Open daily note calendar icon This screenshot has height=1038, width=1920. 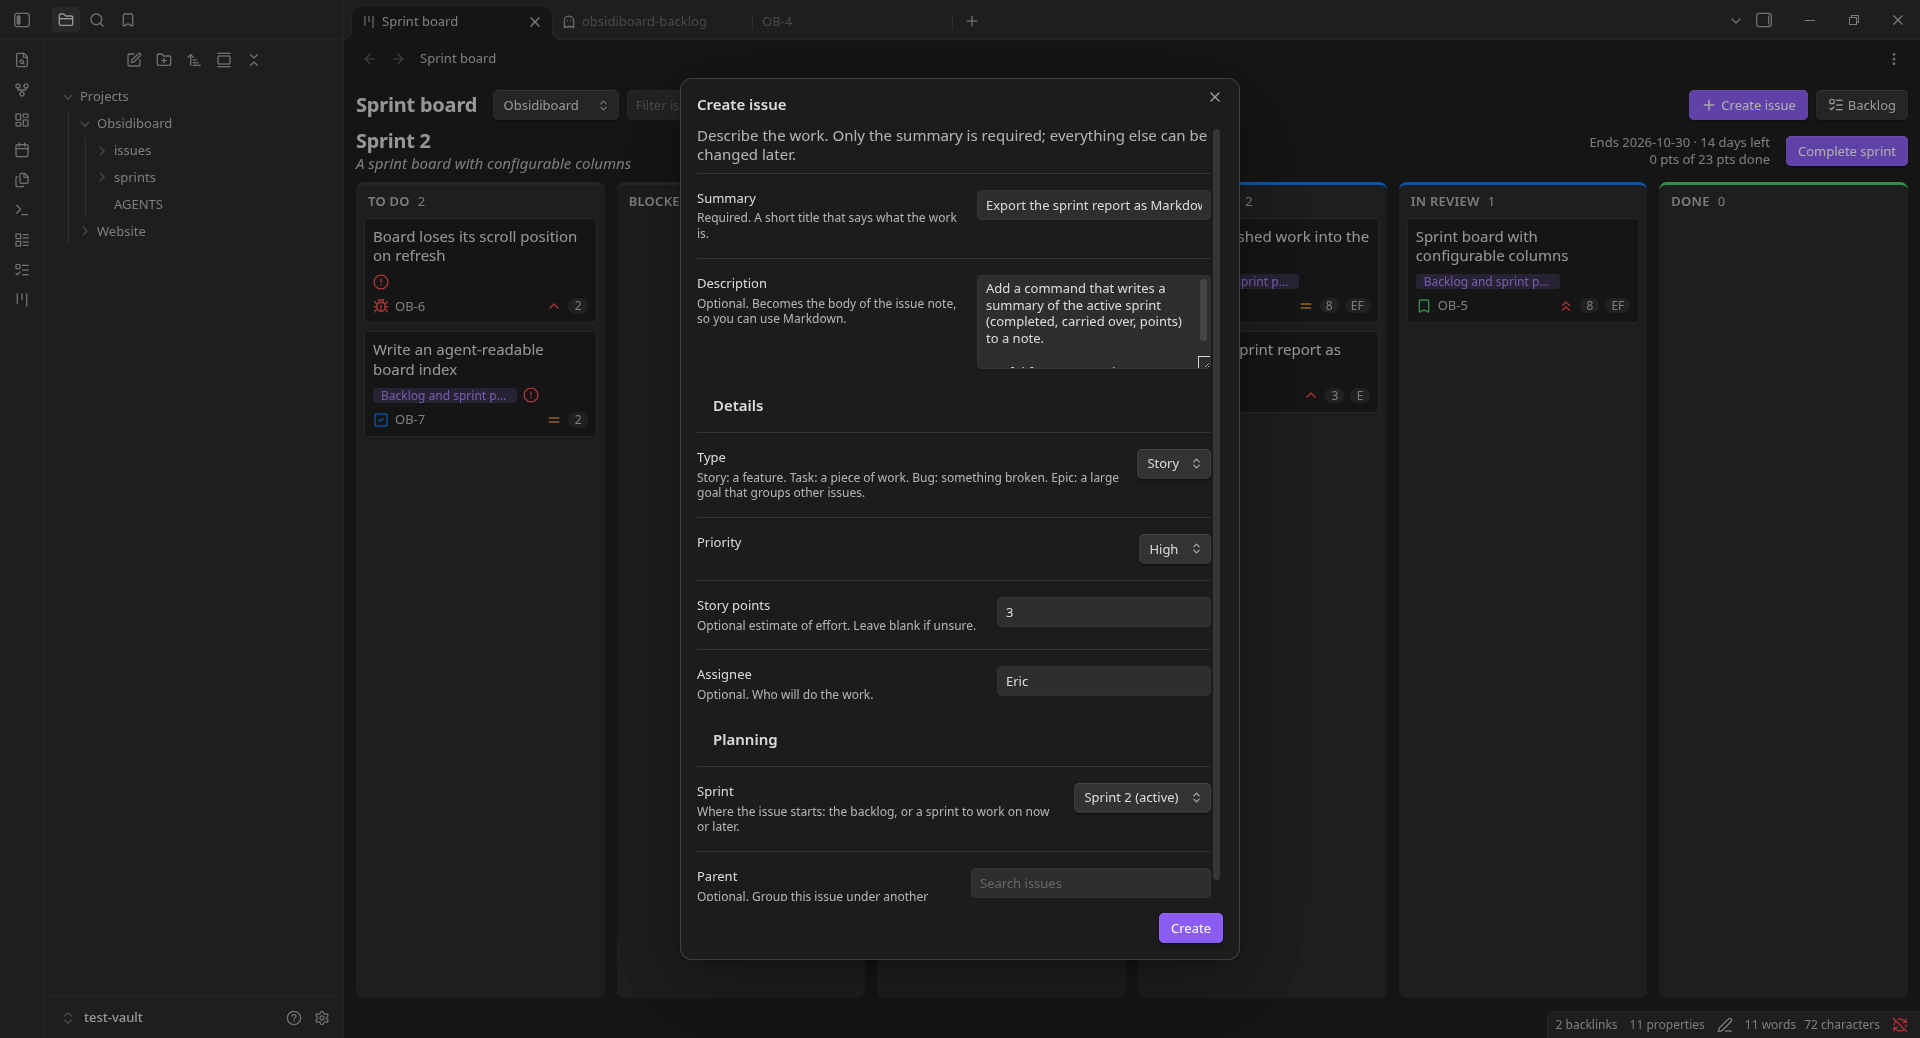click(x=22, y=150)
